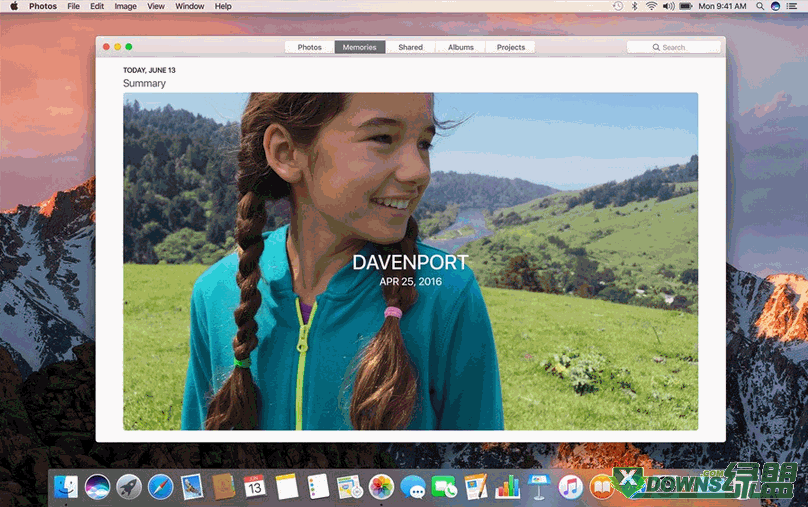
Task: Open the Edit menu
Action: click(x=97, y=6)
